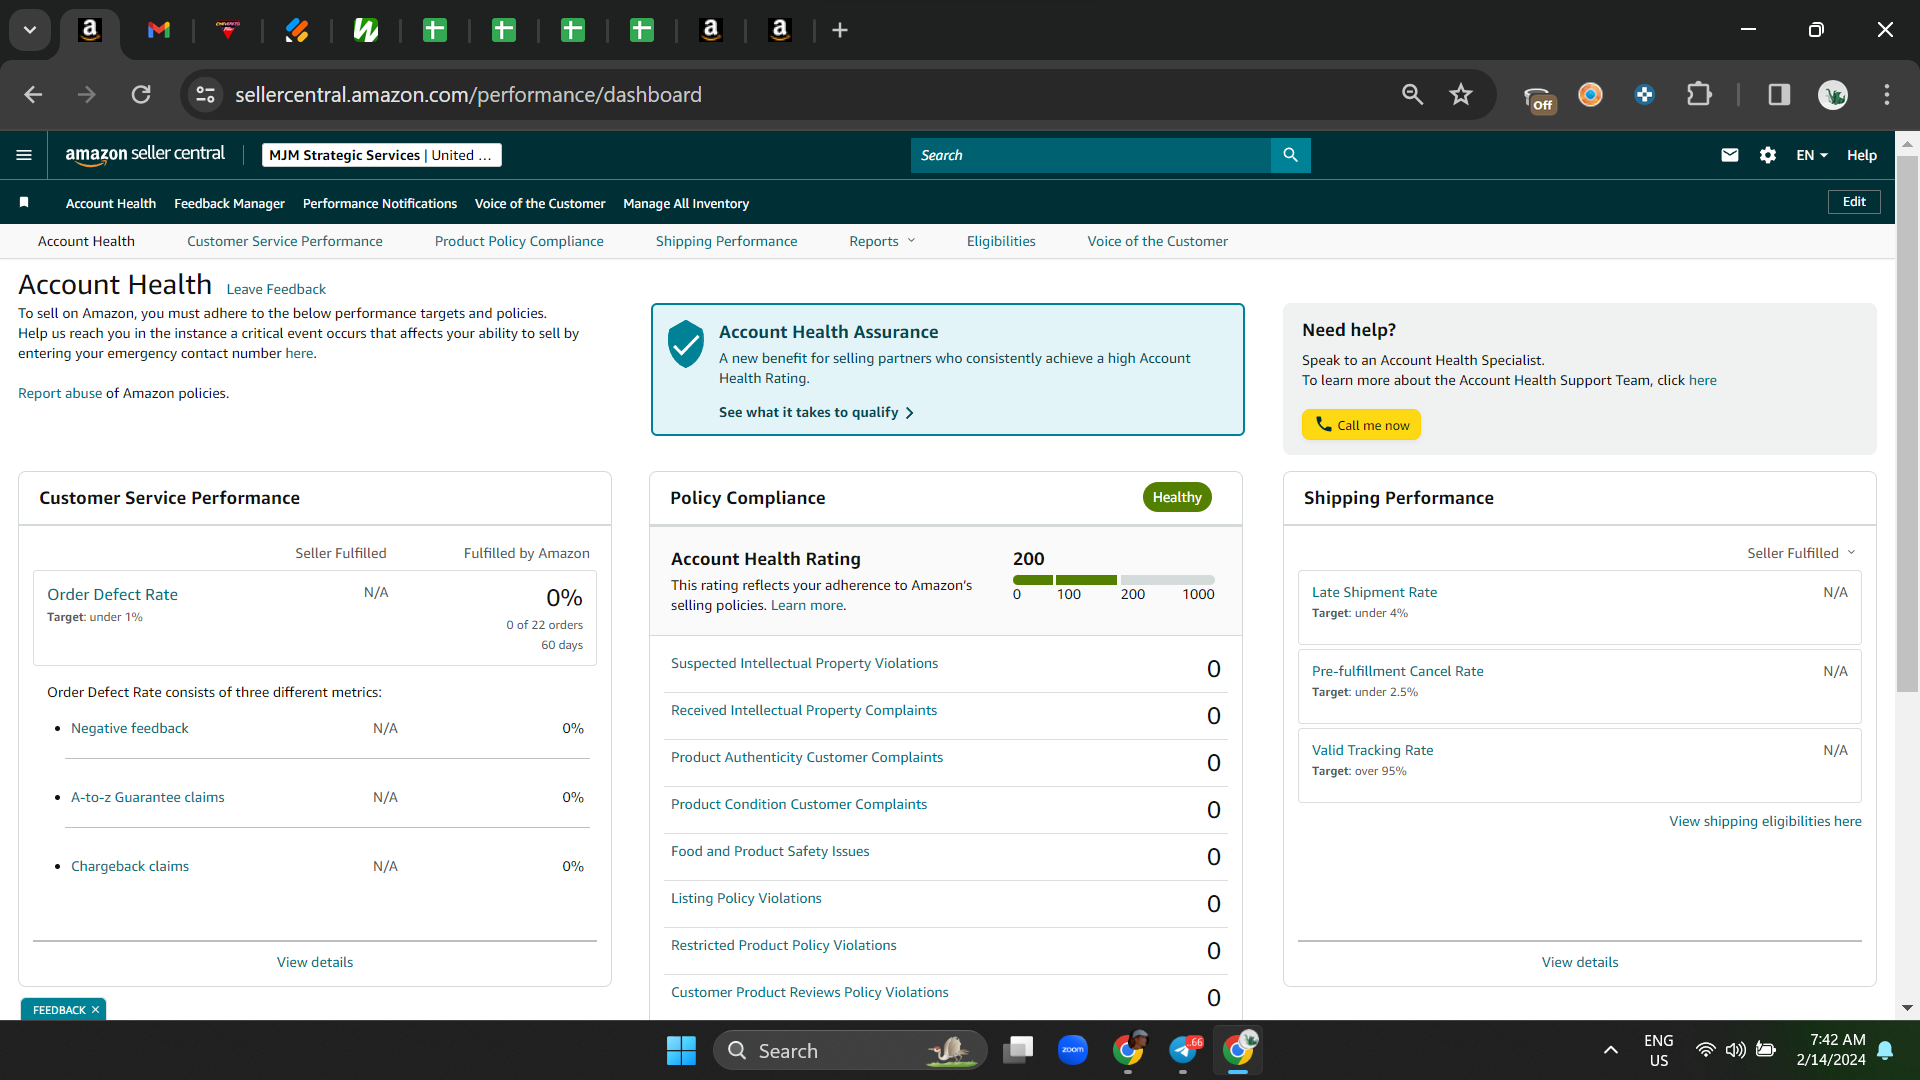Reload the page in Chrome
Viewport: 1920px width, 1080px height.
point(141,94)
